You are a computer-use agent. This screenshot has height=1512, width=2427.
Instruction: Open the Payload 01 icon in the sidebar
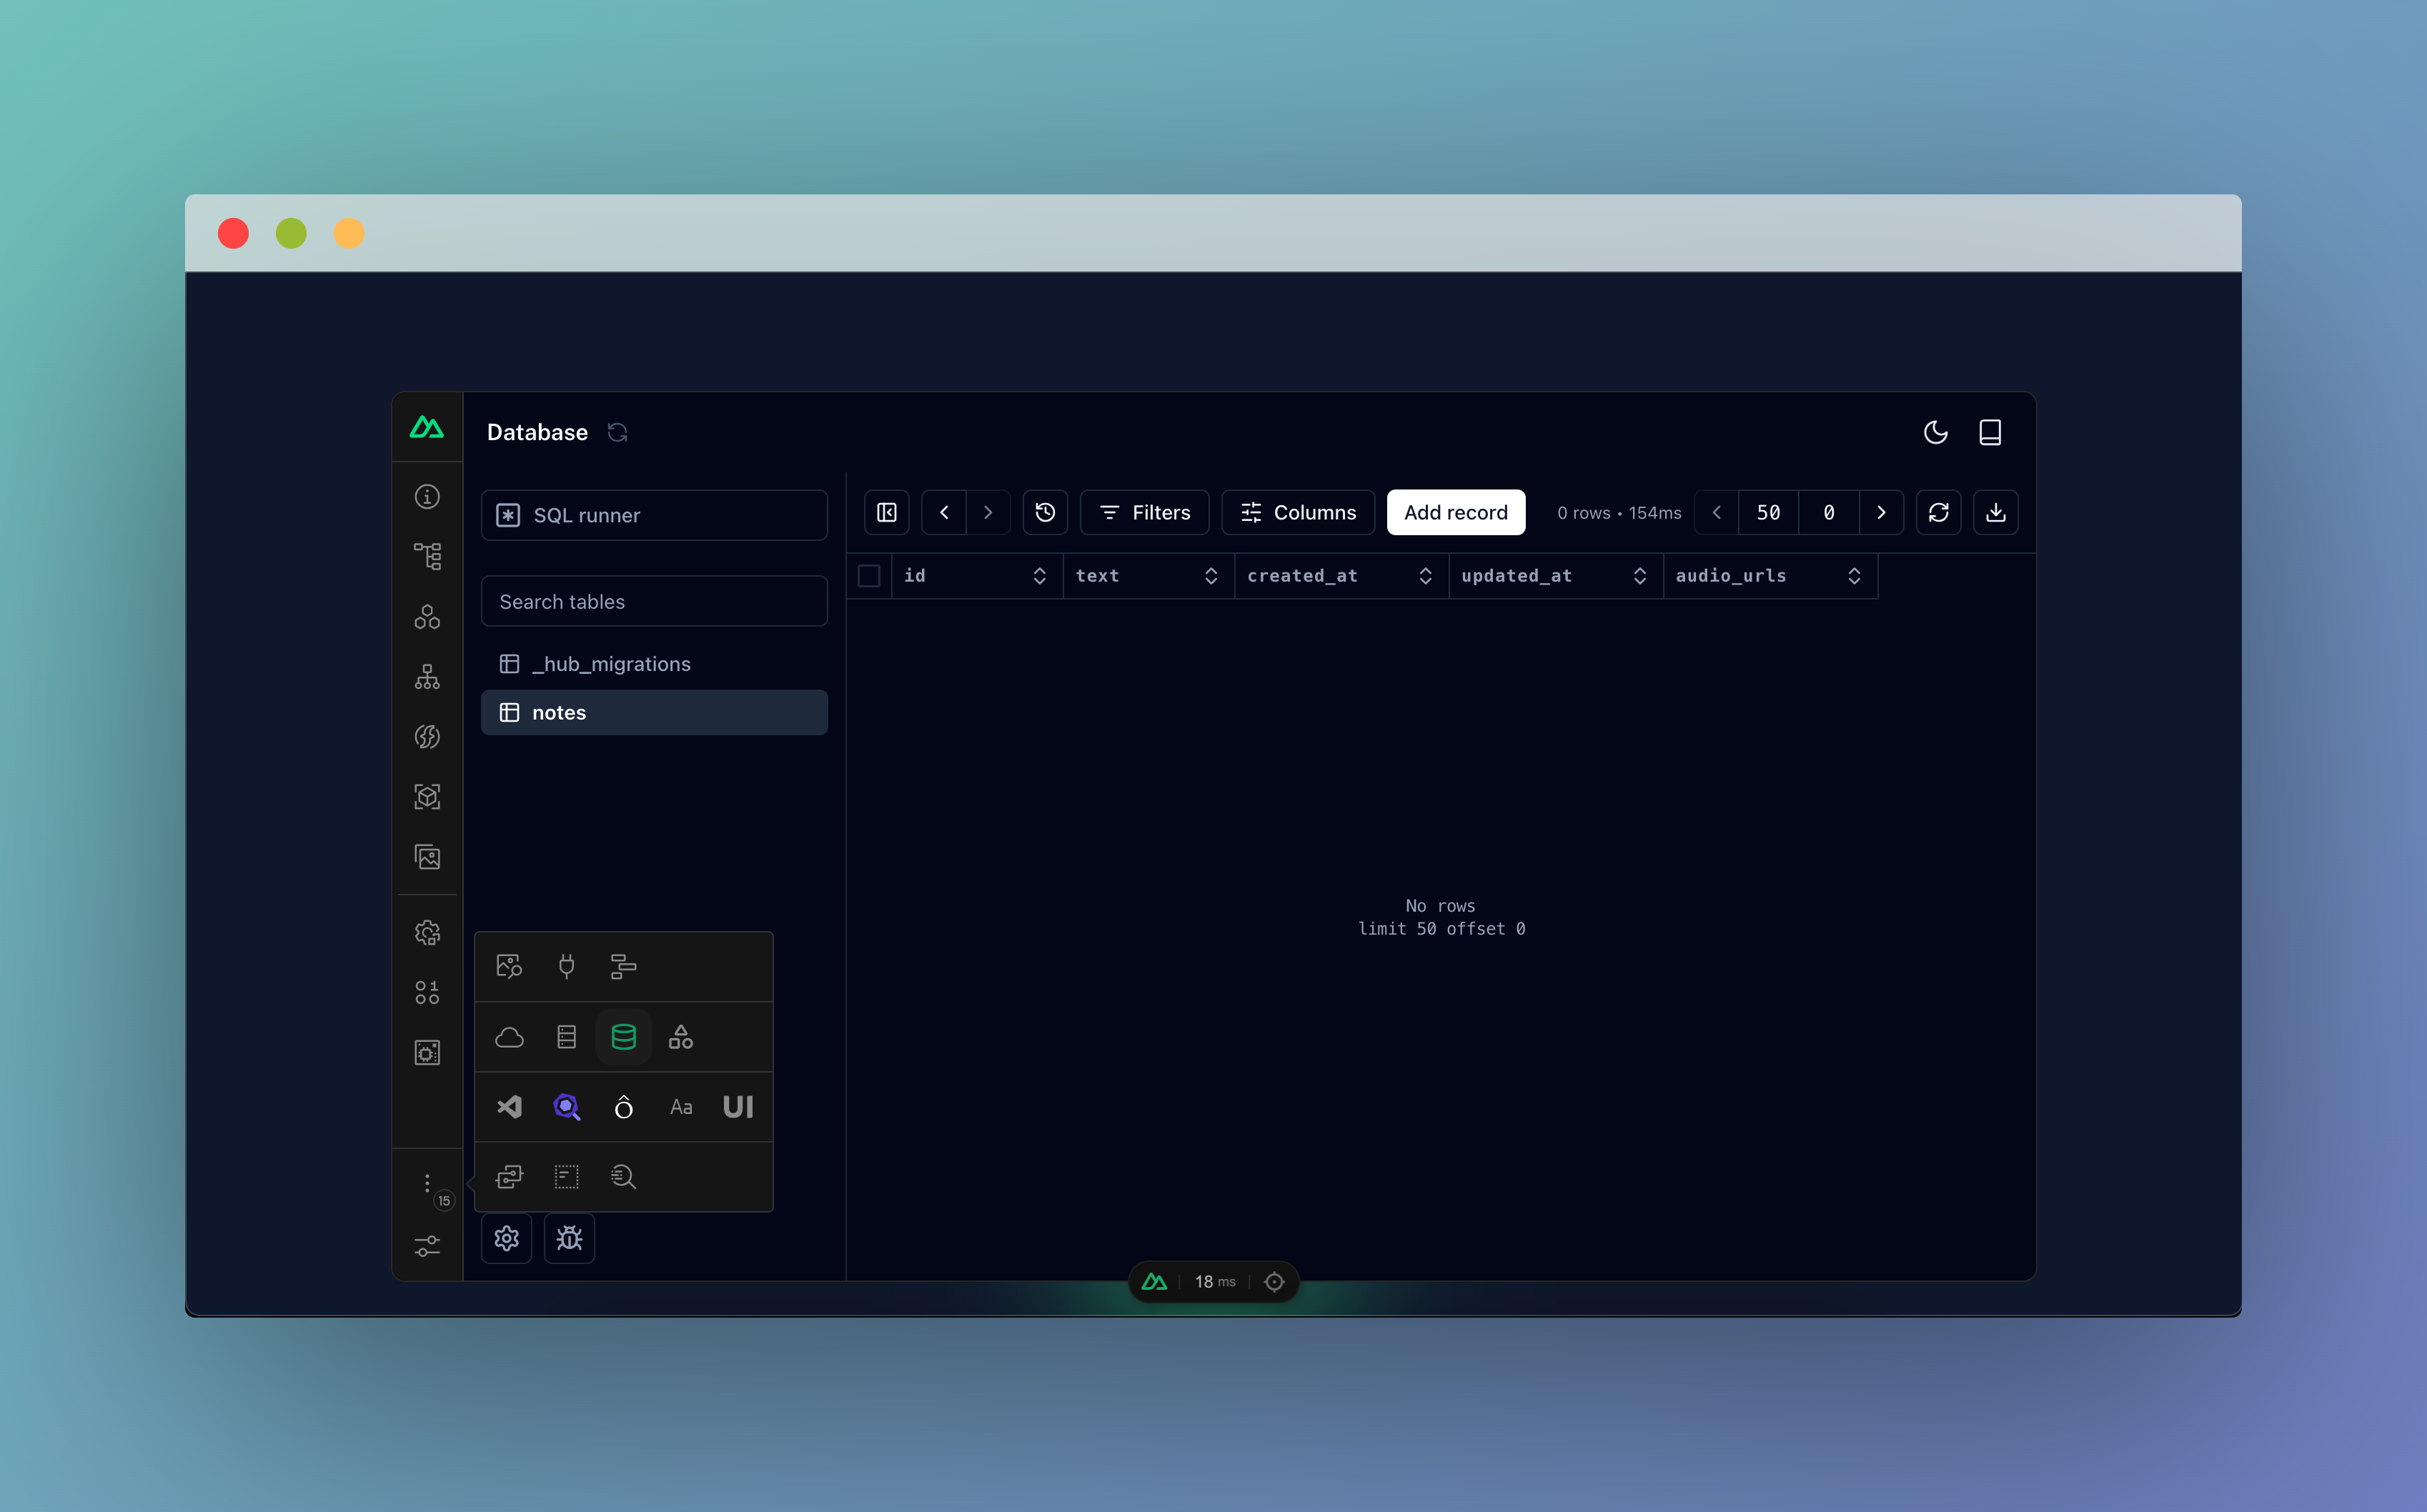click(427, 993)
